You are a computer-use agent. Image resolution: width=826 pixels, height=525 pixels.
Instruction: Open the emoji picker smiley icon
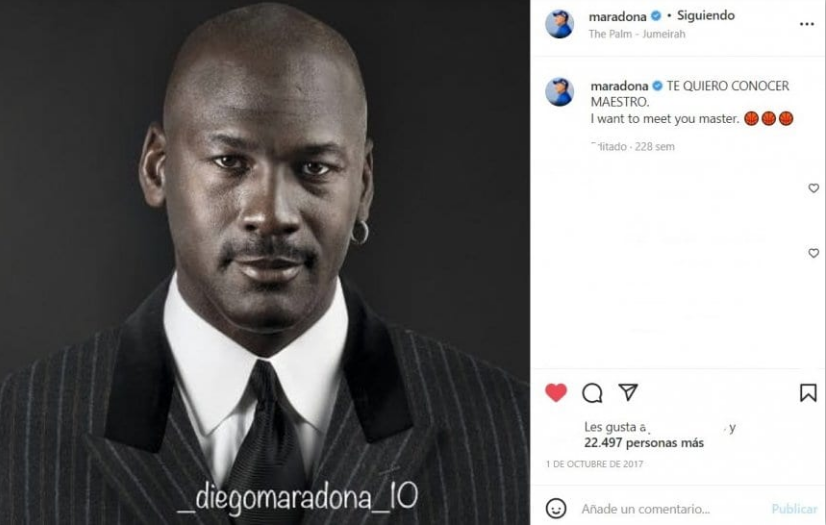coord(556,509)
